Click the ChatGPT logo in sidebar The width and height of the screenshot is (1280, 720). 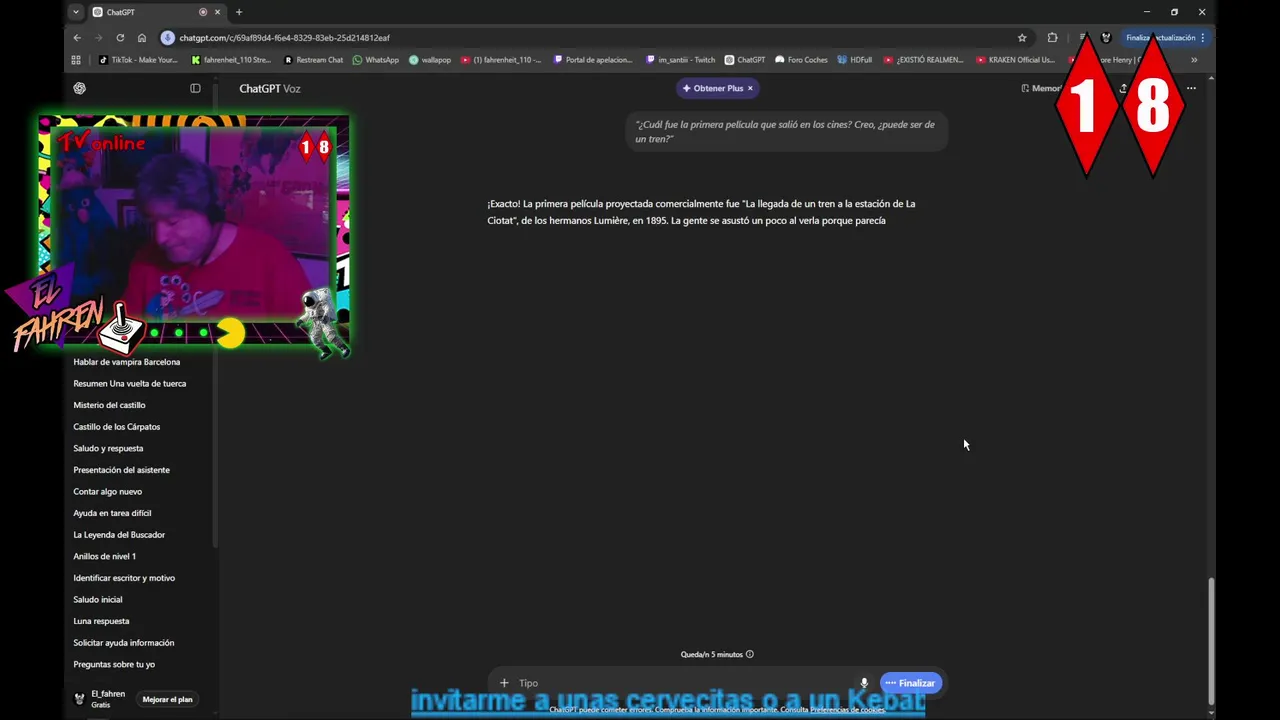(x=79, y=88)
